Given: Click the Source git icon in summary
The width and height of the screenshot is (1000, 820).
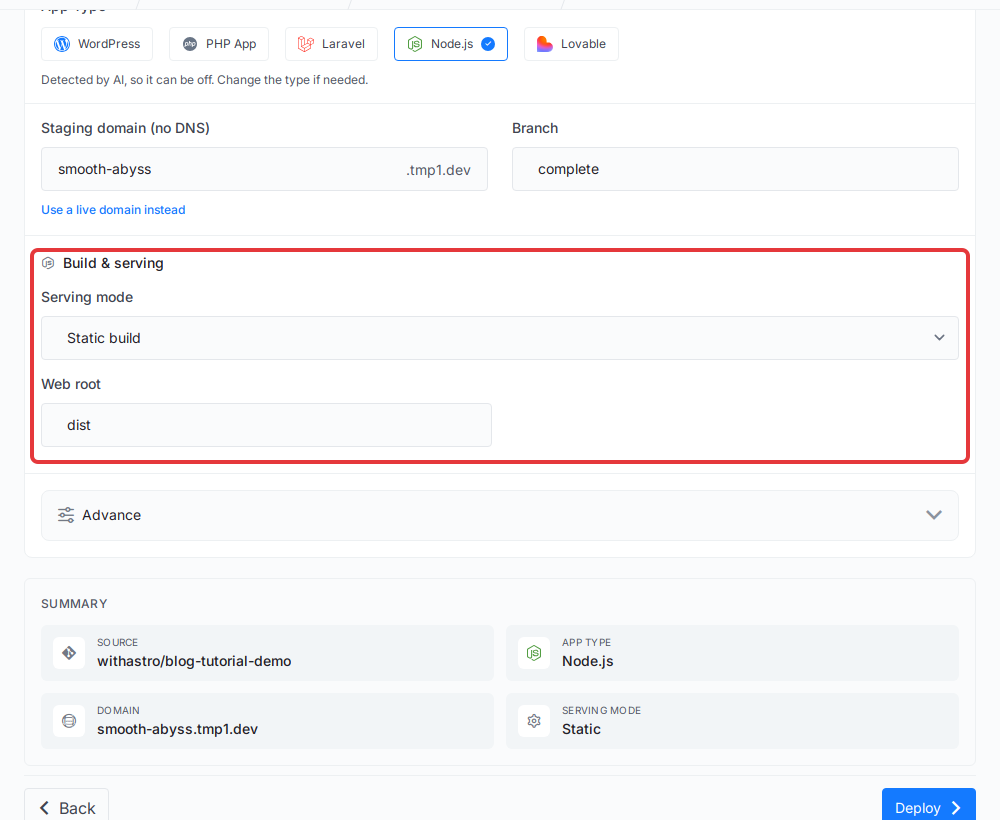Looking at the screenshot, I should [x=69, y=653].
